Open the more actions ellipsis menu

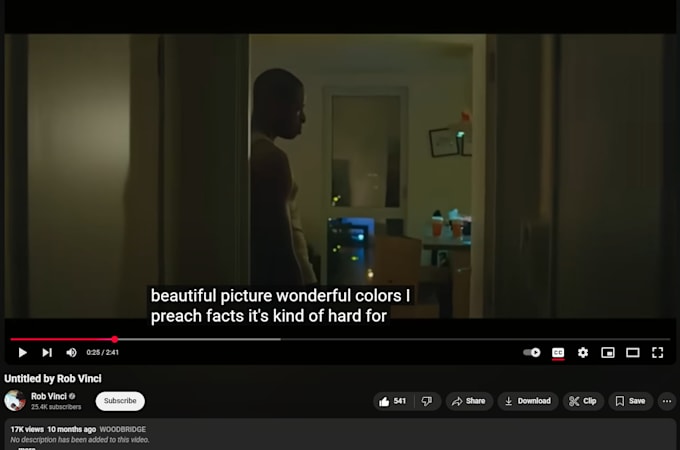[667, 401]
